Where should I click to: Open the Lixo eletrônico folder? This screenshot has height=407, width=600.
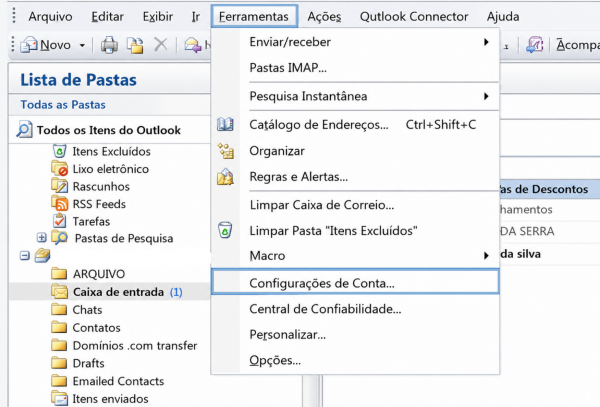[x=111, y=169]
